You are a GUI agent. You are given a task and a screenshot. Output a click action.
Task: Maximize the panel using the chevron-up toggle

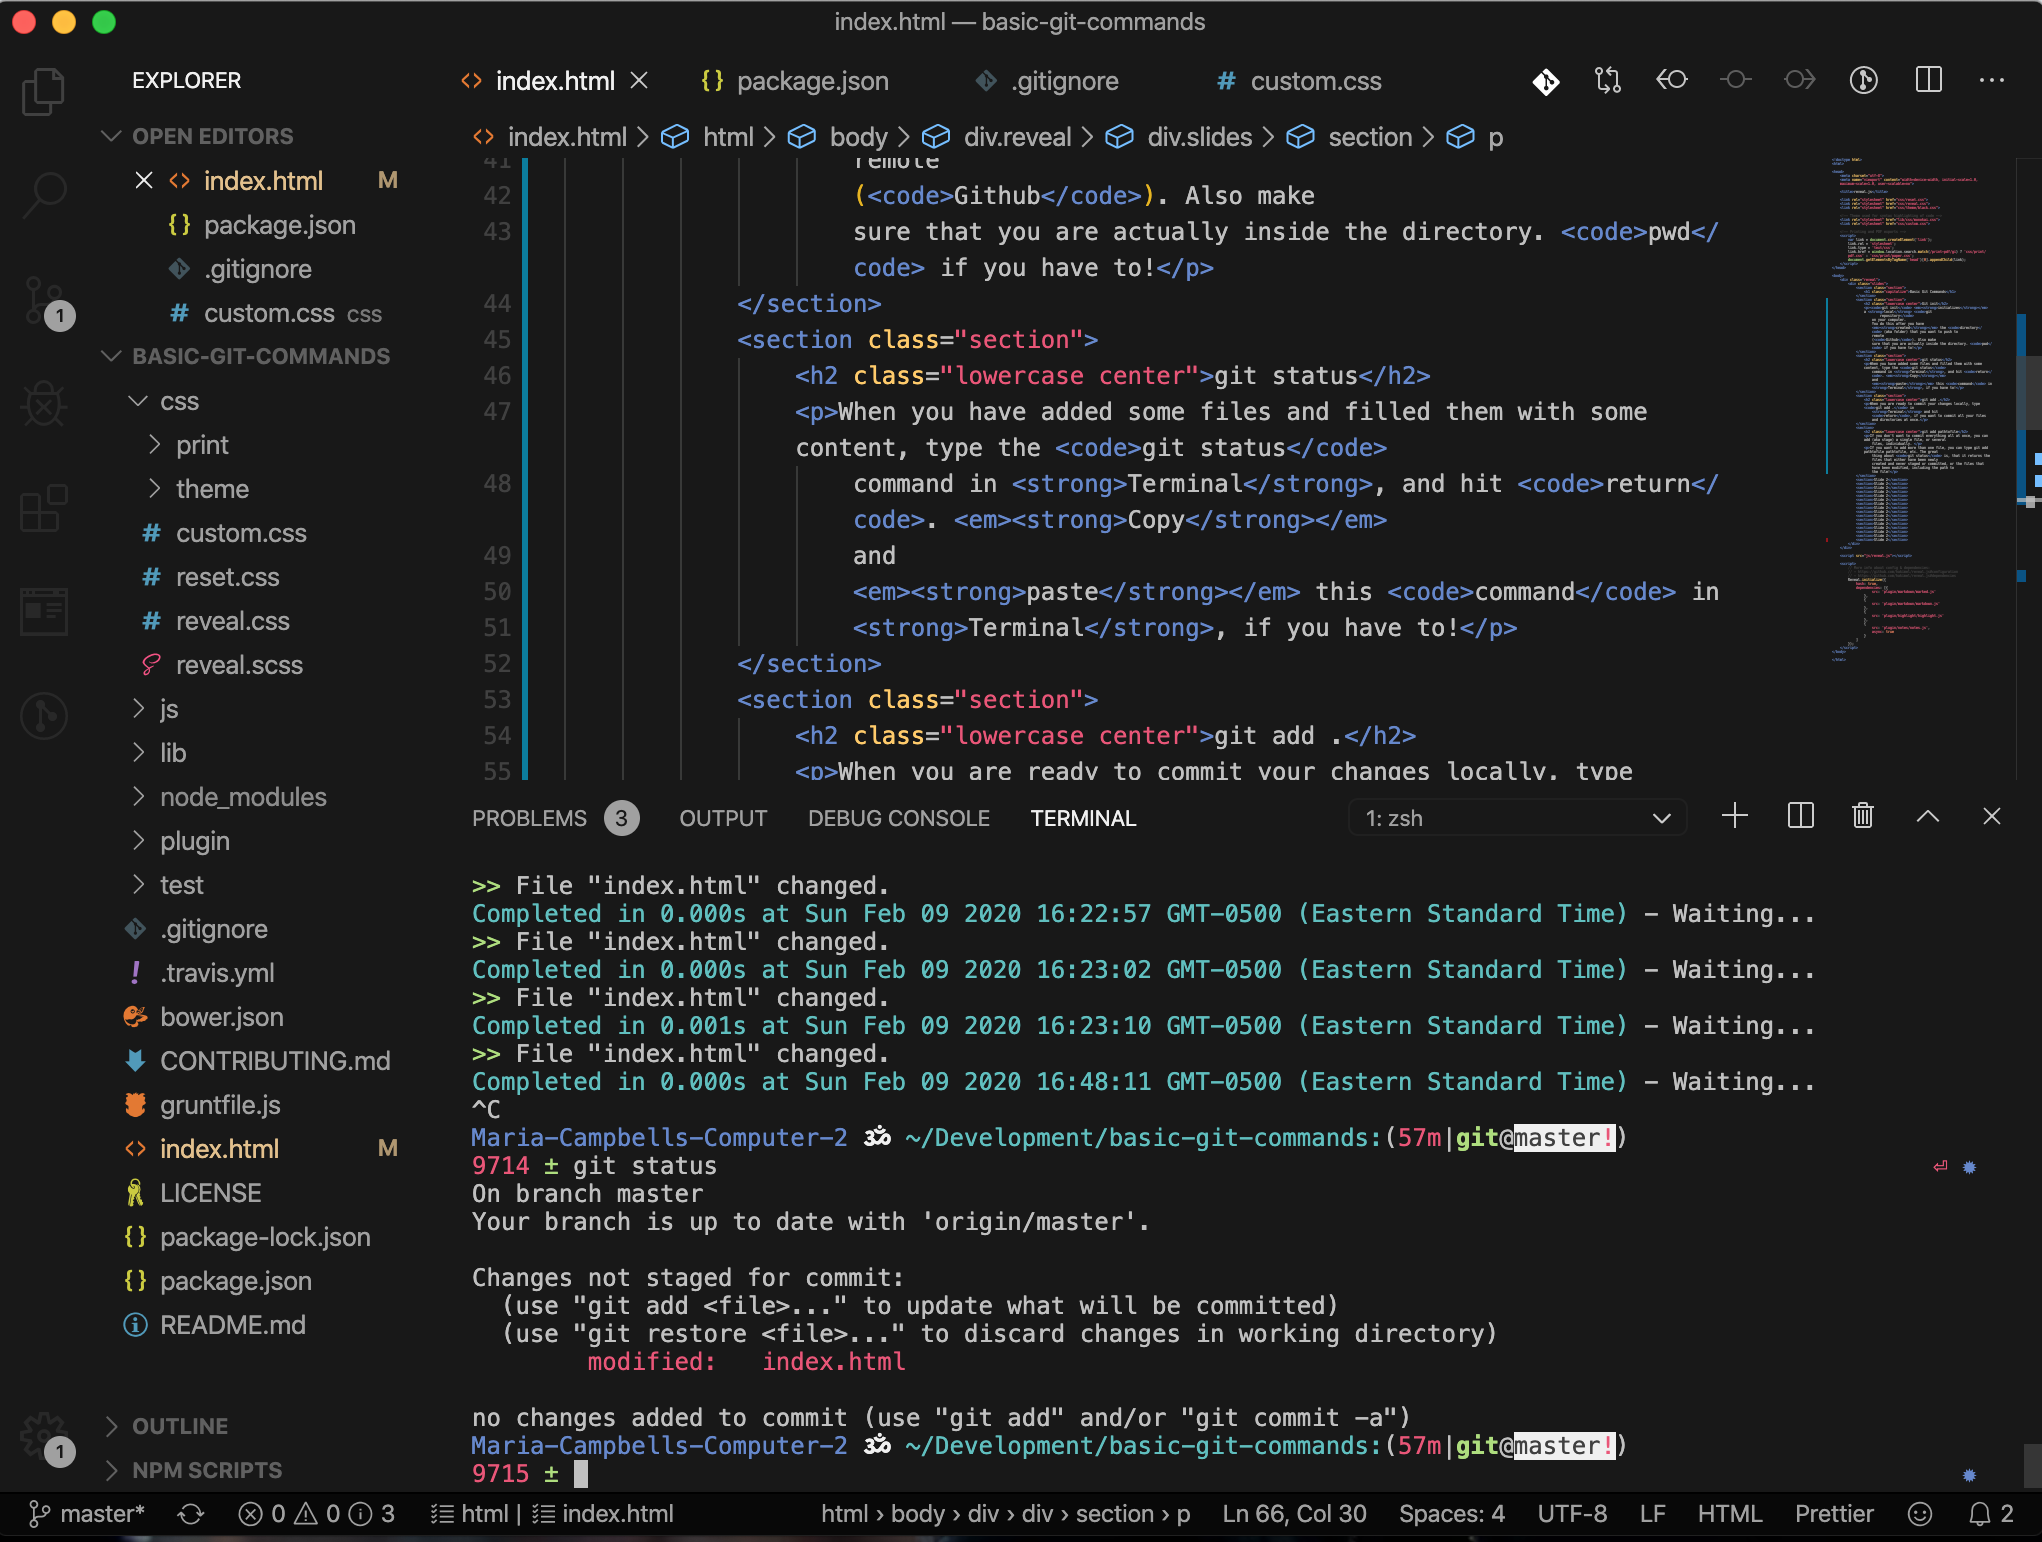1928,817
